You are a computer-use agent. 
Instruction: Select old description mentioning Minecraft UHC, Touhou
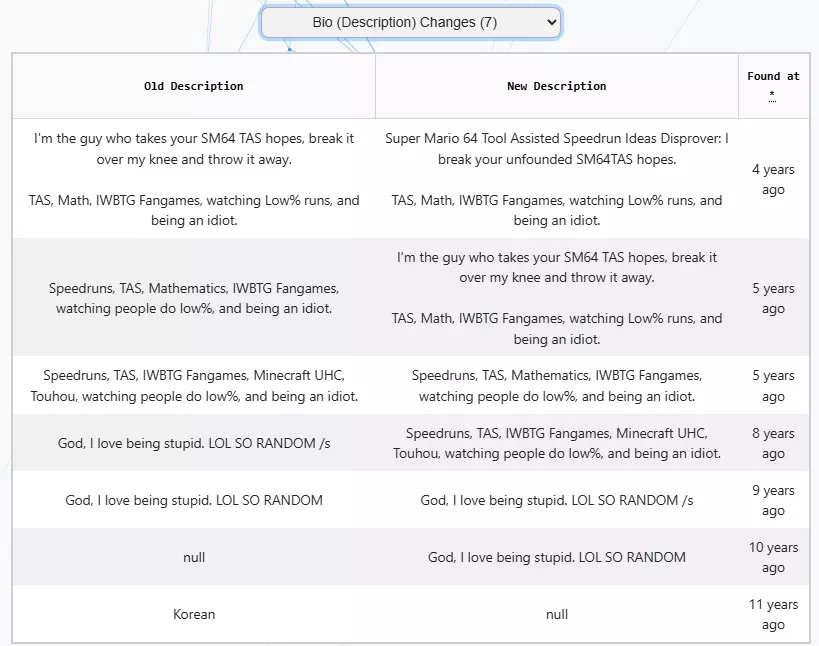194,386
